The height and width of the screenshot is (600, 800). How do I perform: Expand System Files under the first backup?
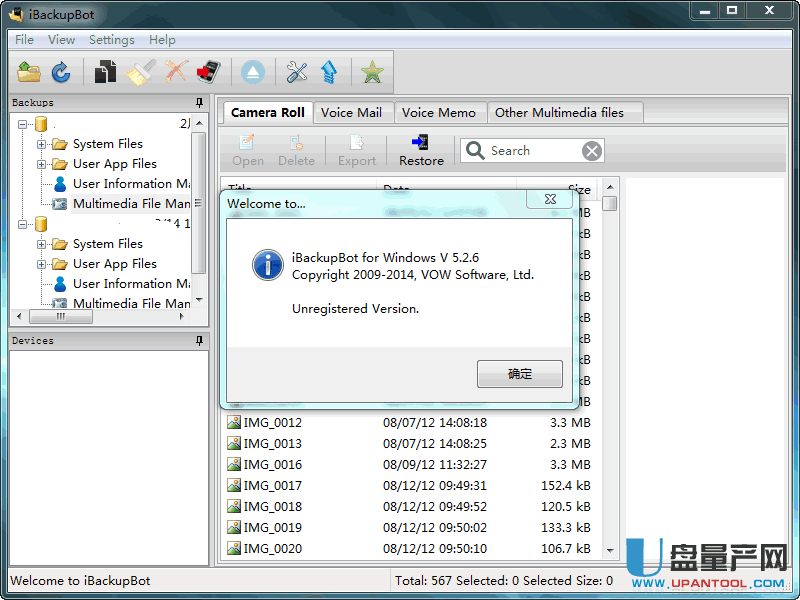pos(42,144)
